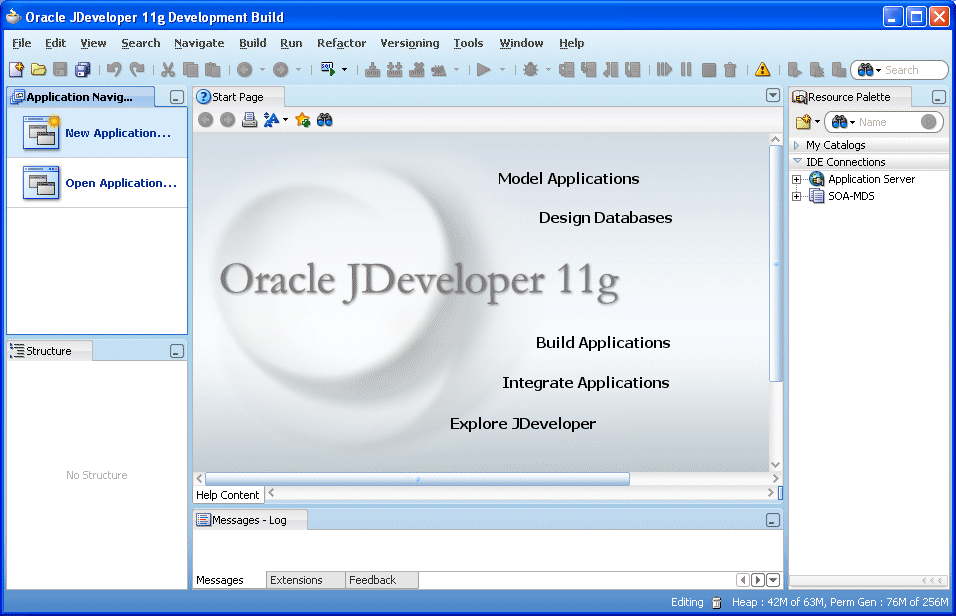Click the Debug bug icon
This screenshot has height=616, width=956.
530,70
